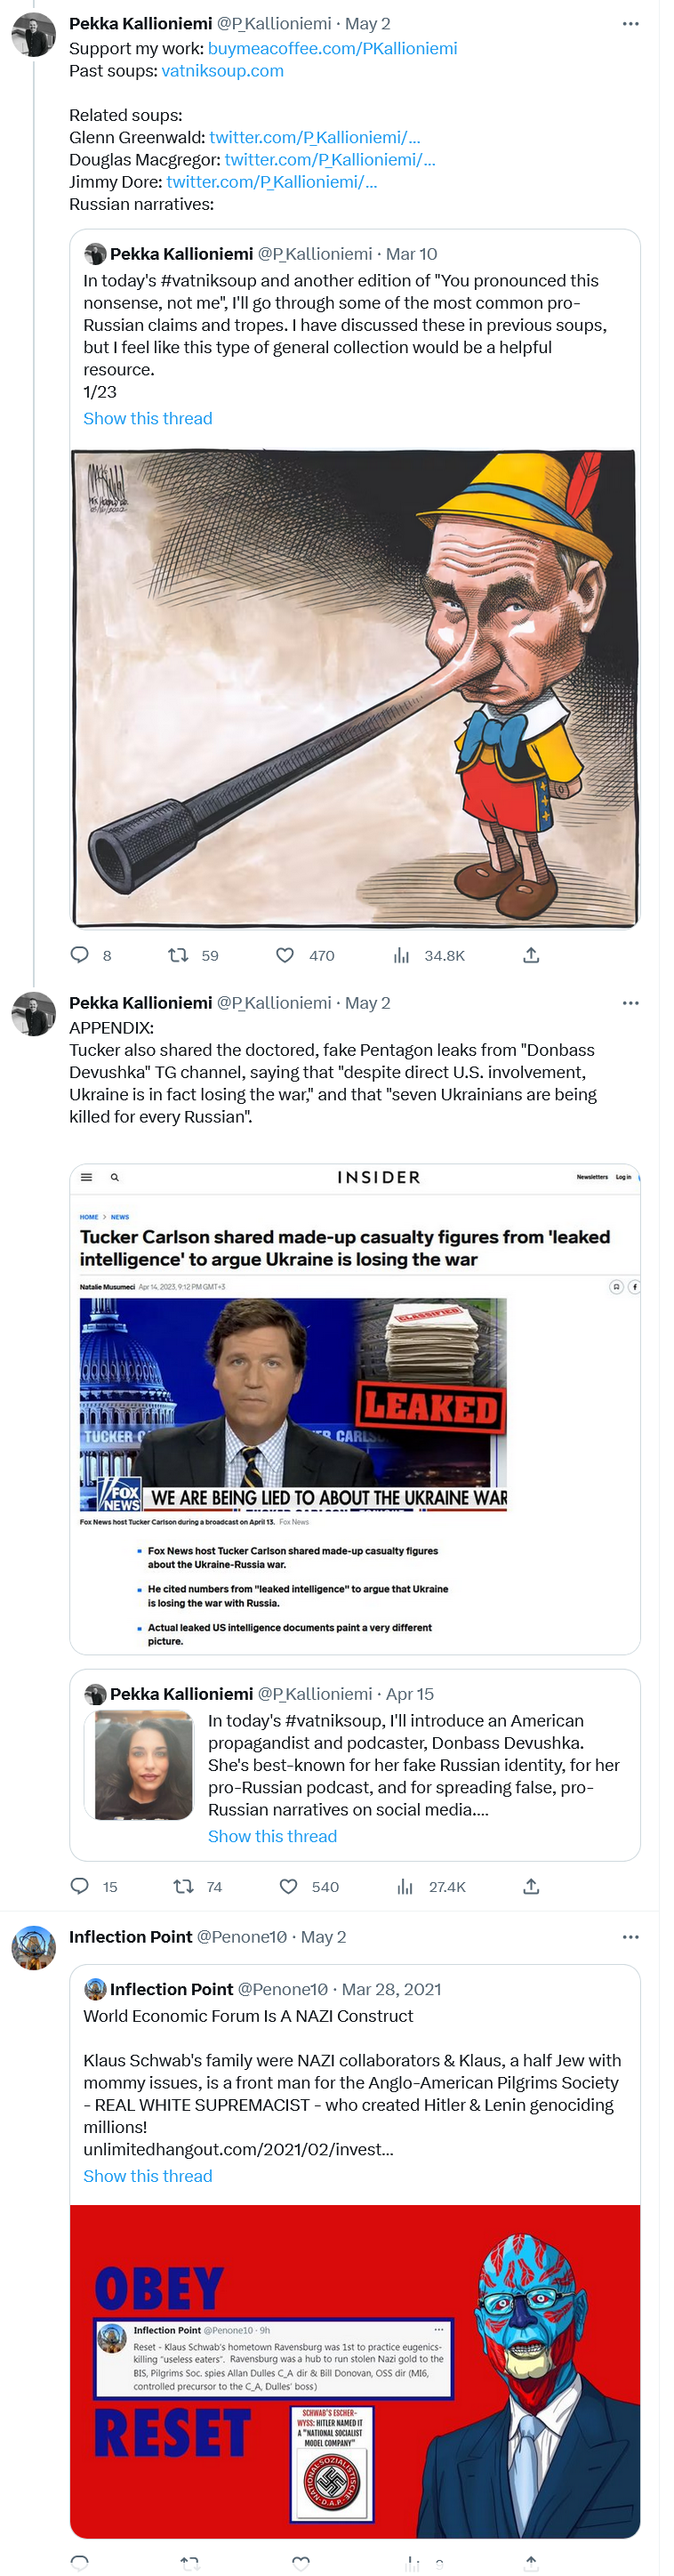
Task: Open buymeacoffee.com/PKallioniemi link
Action: 332,48
